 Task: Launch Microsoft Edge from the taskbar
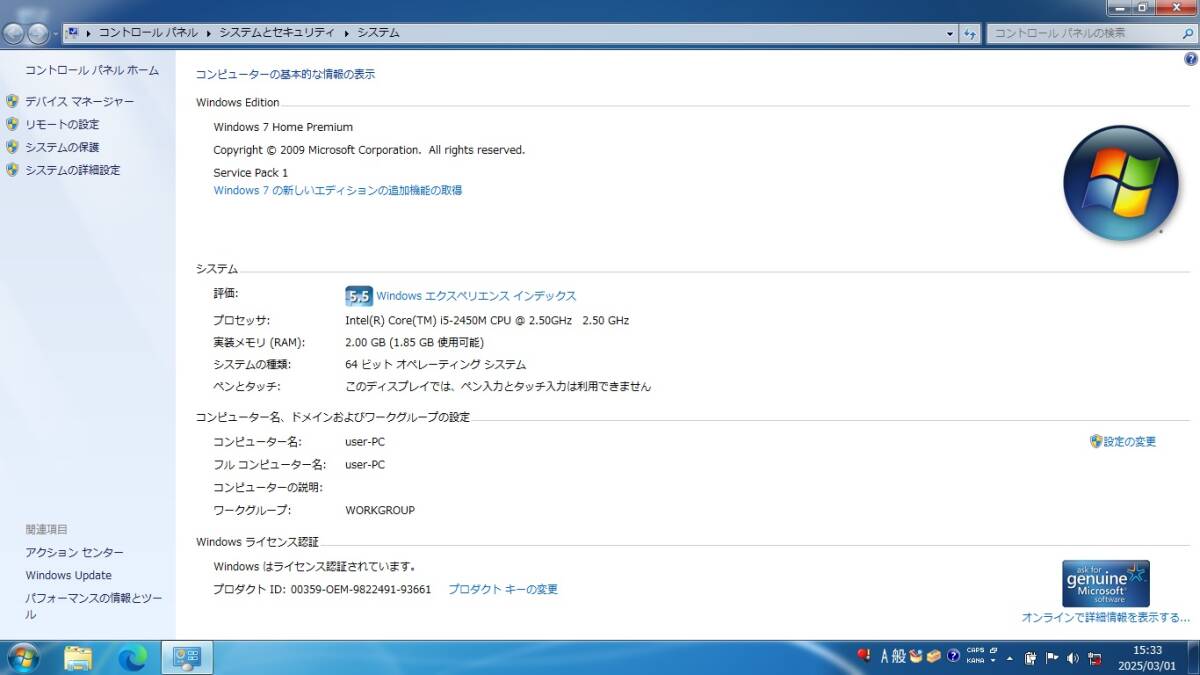click(132, 657)
